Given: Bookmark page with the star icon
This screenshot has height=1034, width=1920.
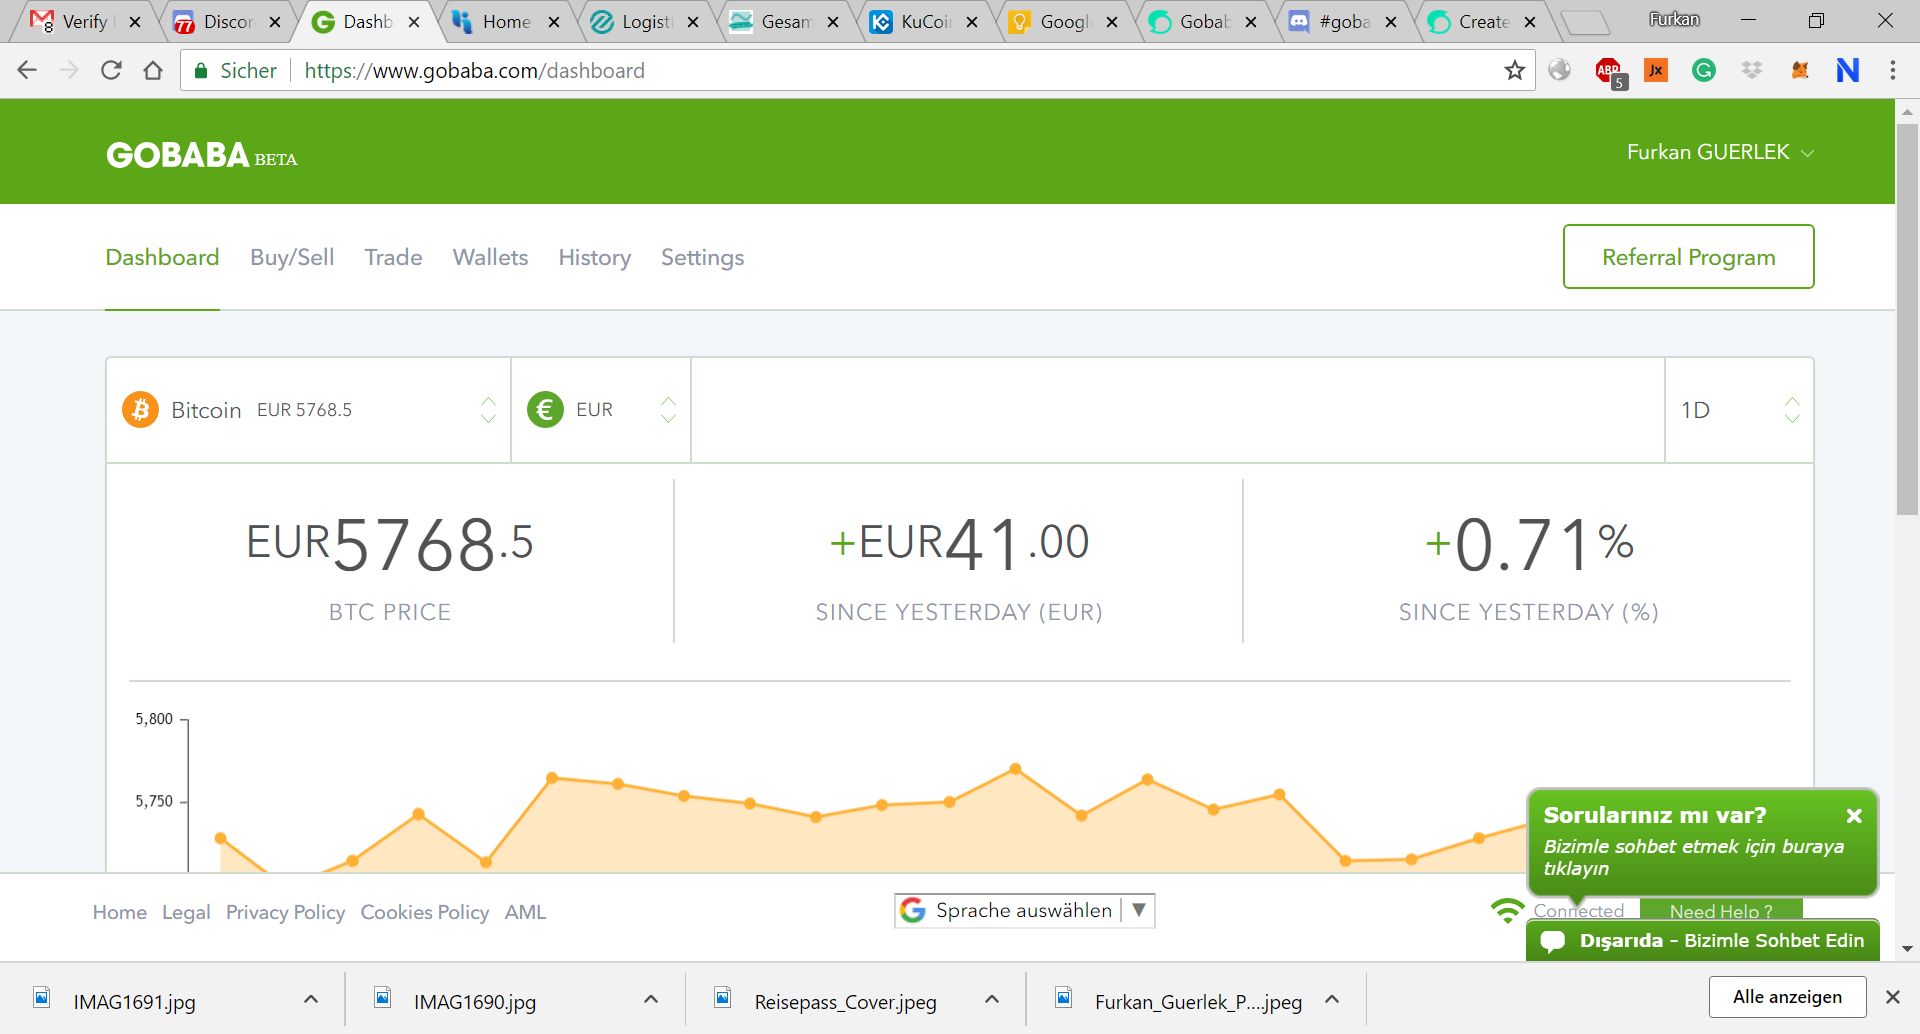Looking at the screenshot, I should pos(1514,70).
